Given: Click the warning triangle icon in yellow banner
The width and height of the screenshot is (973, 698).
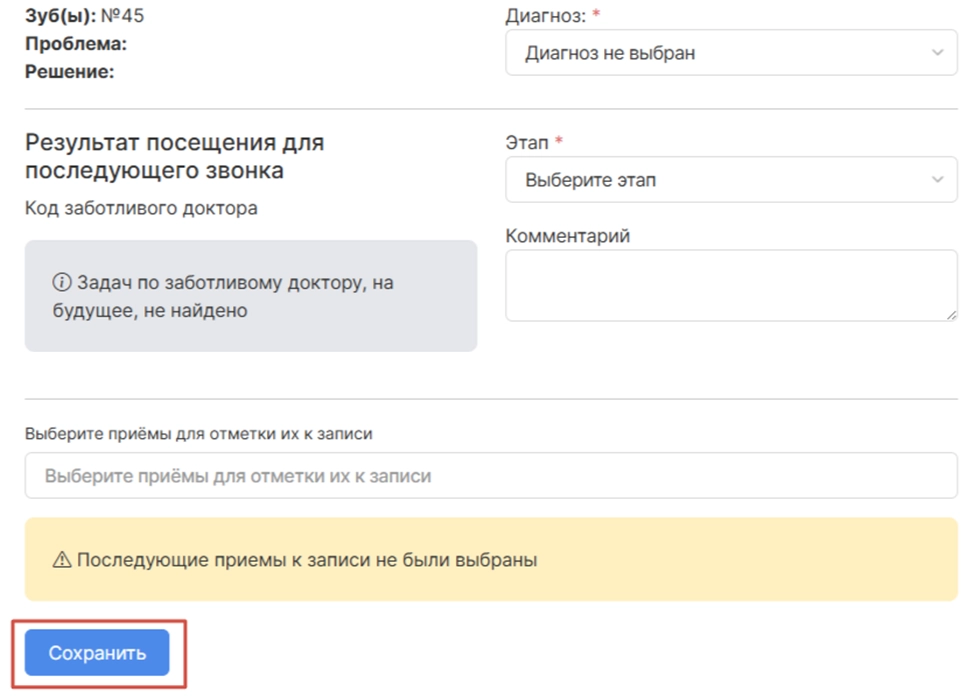Looking at the screenshot, I should point(62,560).
